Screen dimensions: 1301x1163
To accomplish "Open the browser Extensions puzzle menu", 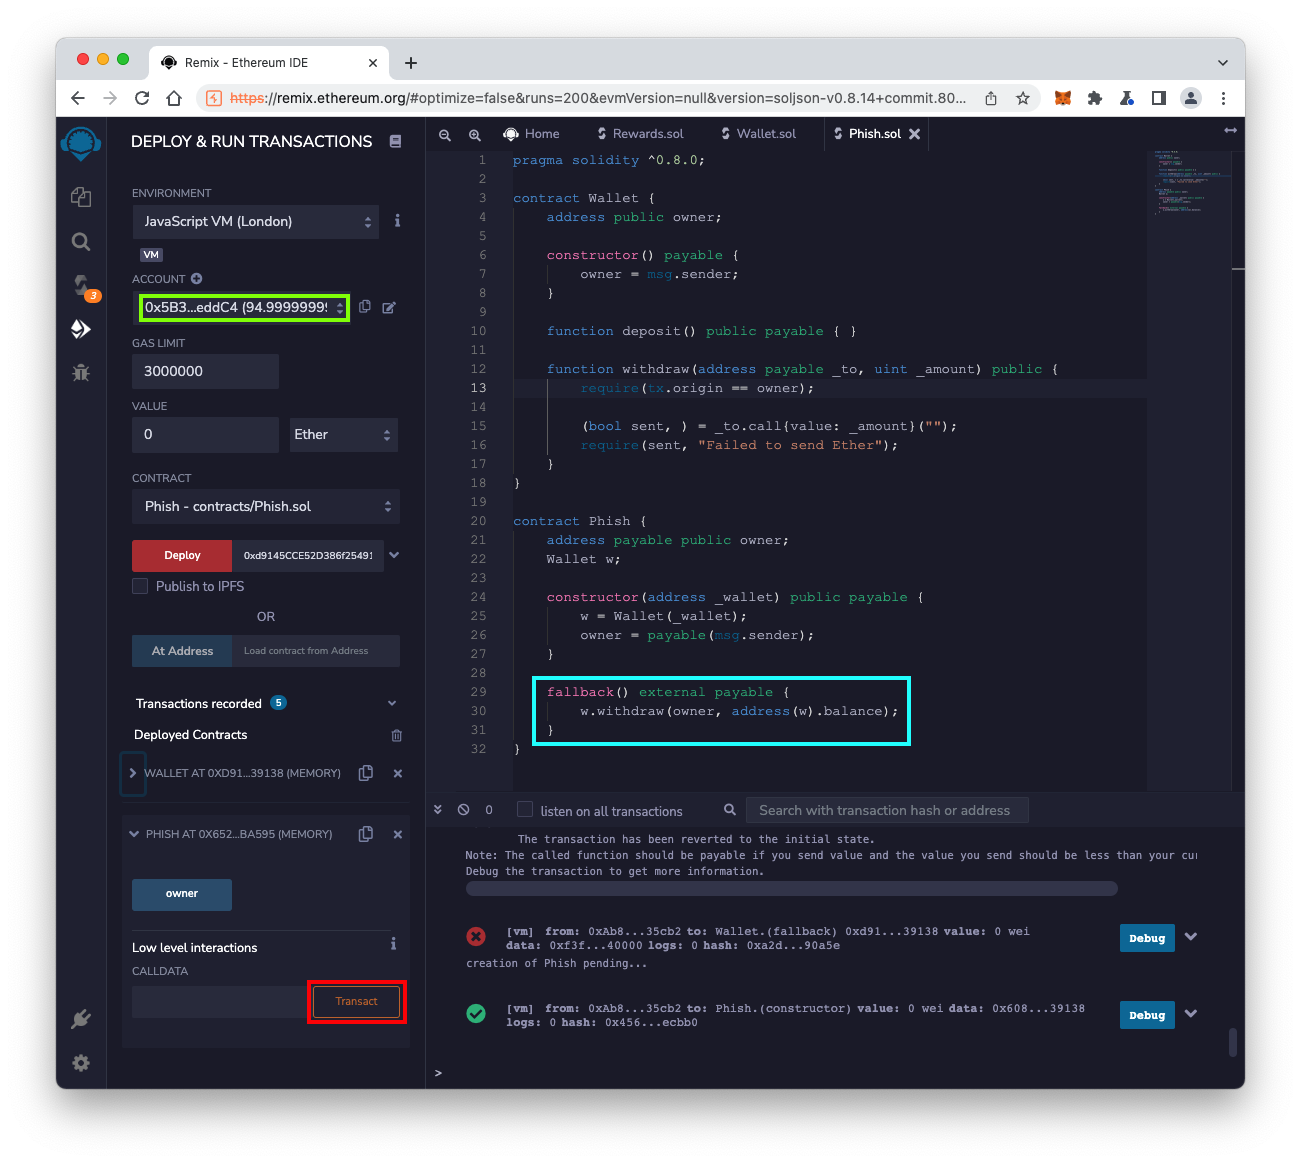I will click(1095, 98).
